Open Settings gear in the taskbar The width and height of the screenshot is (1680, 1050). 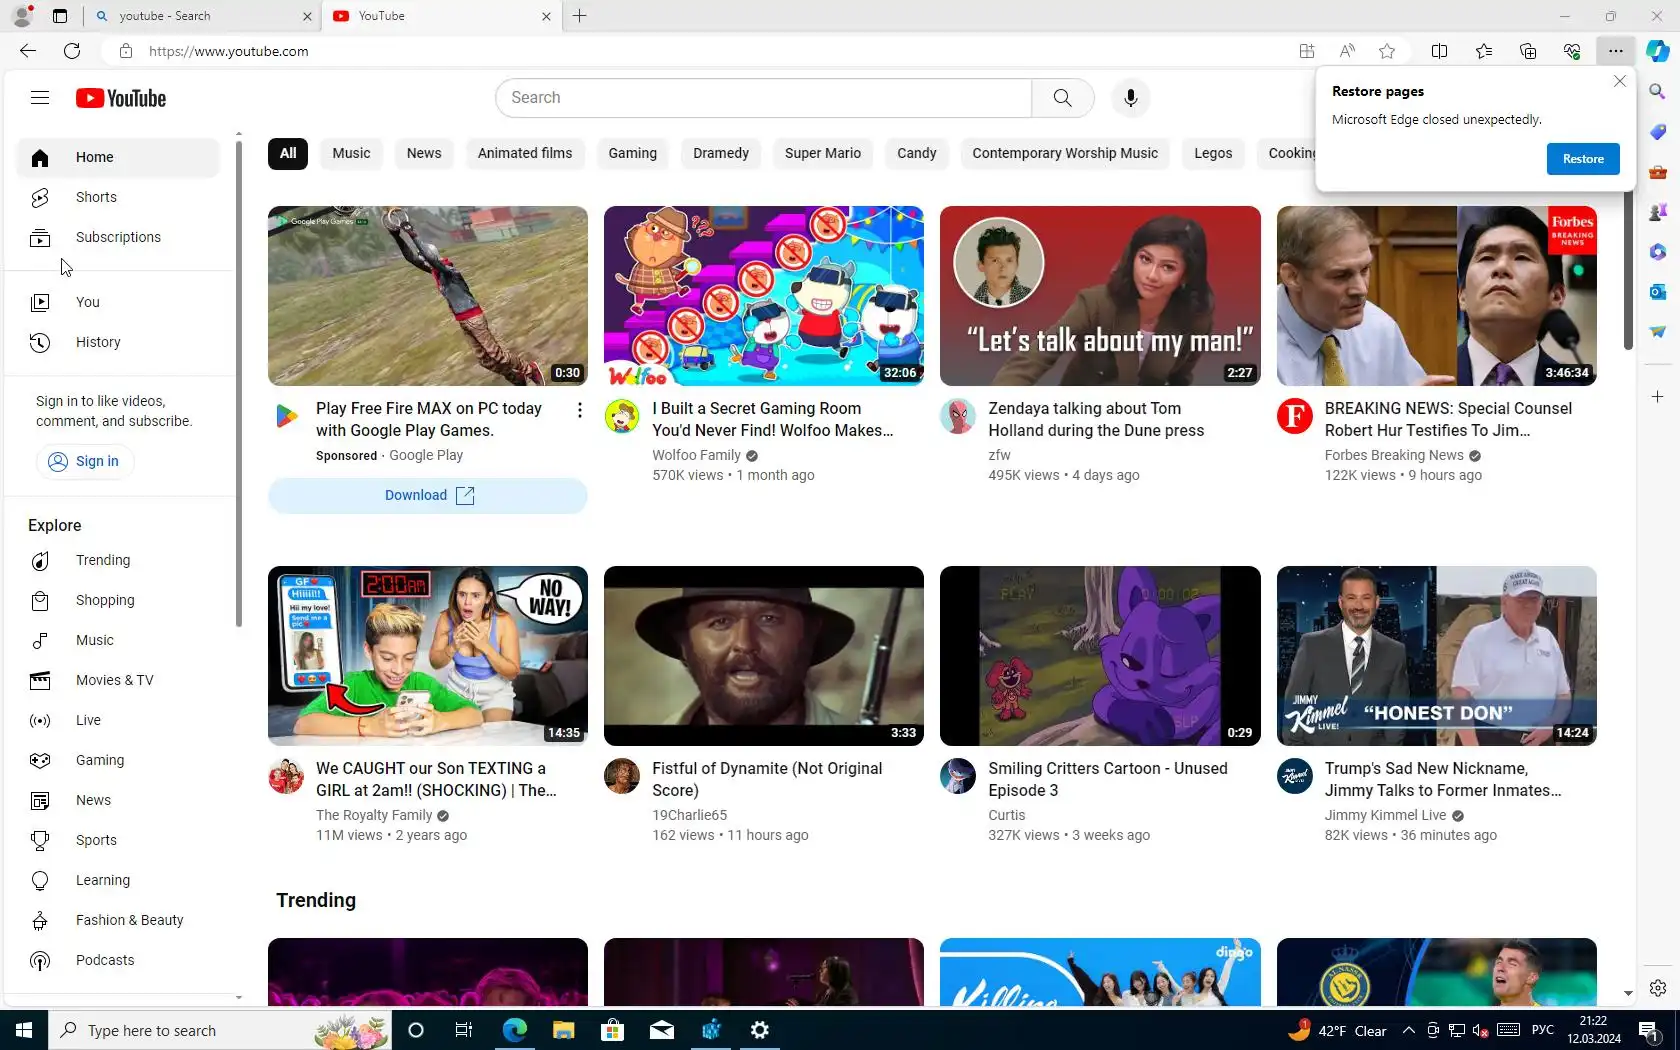pos(760,1030)
